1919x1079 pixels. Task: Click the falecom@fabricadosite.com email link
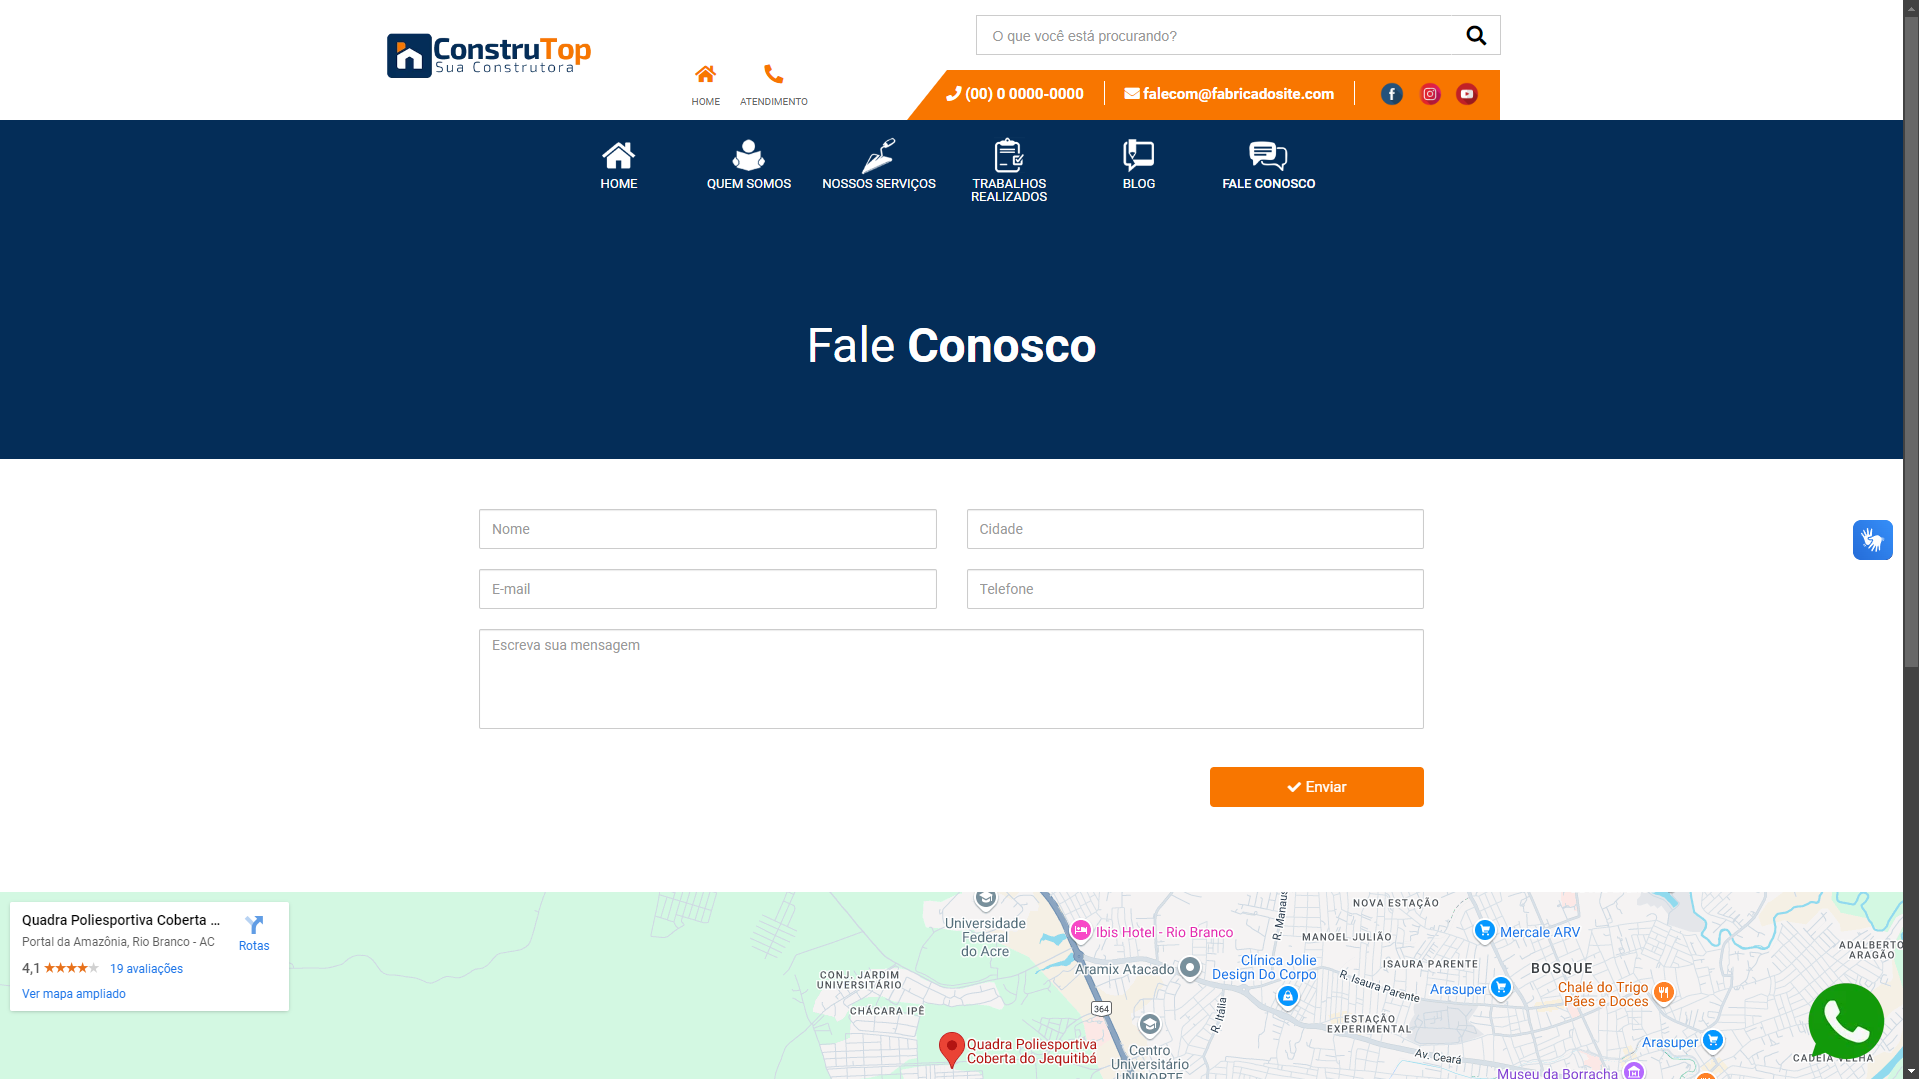coord(1229,94)
